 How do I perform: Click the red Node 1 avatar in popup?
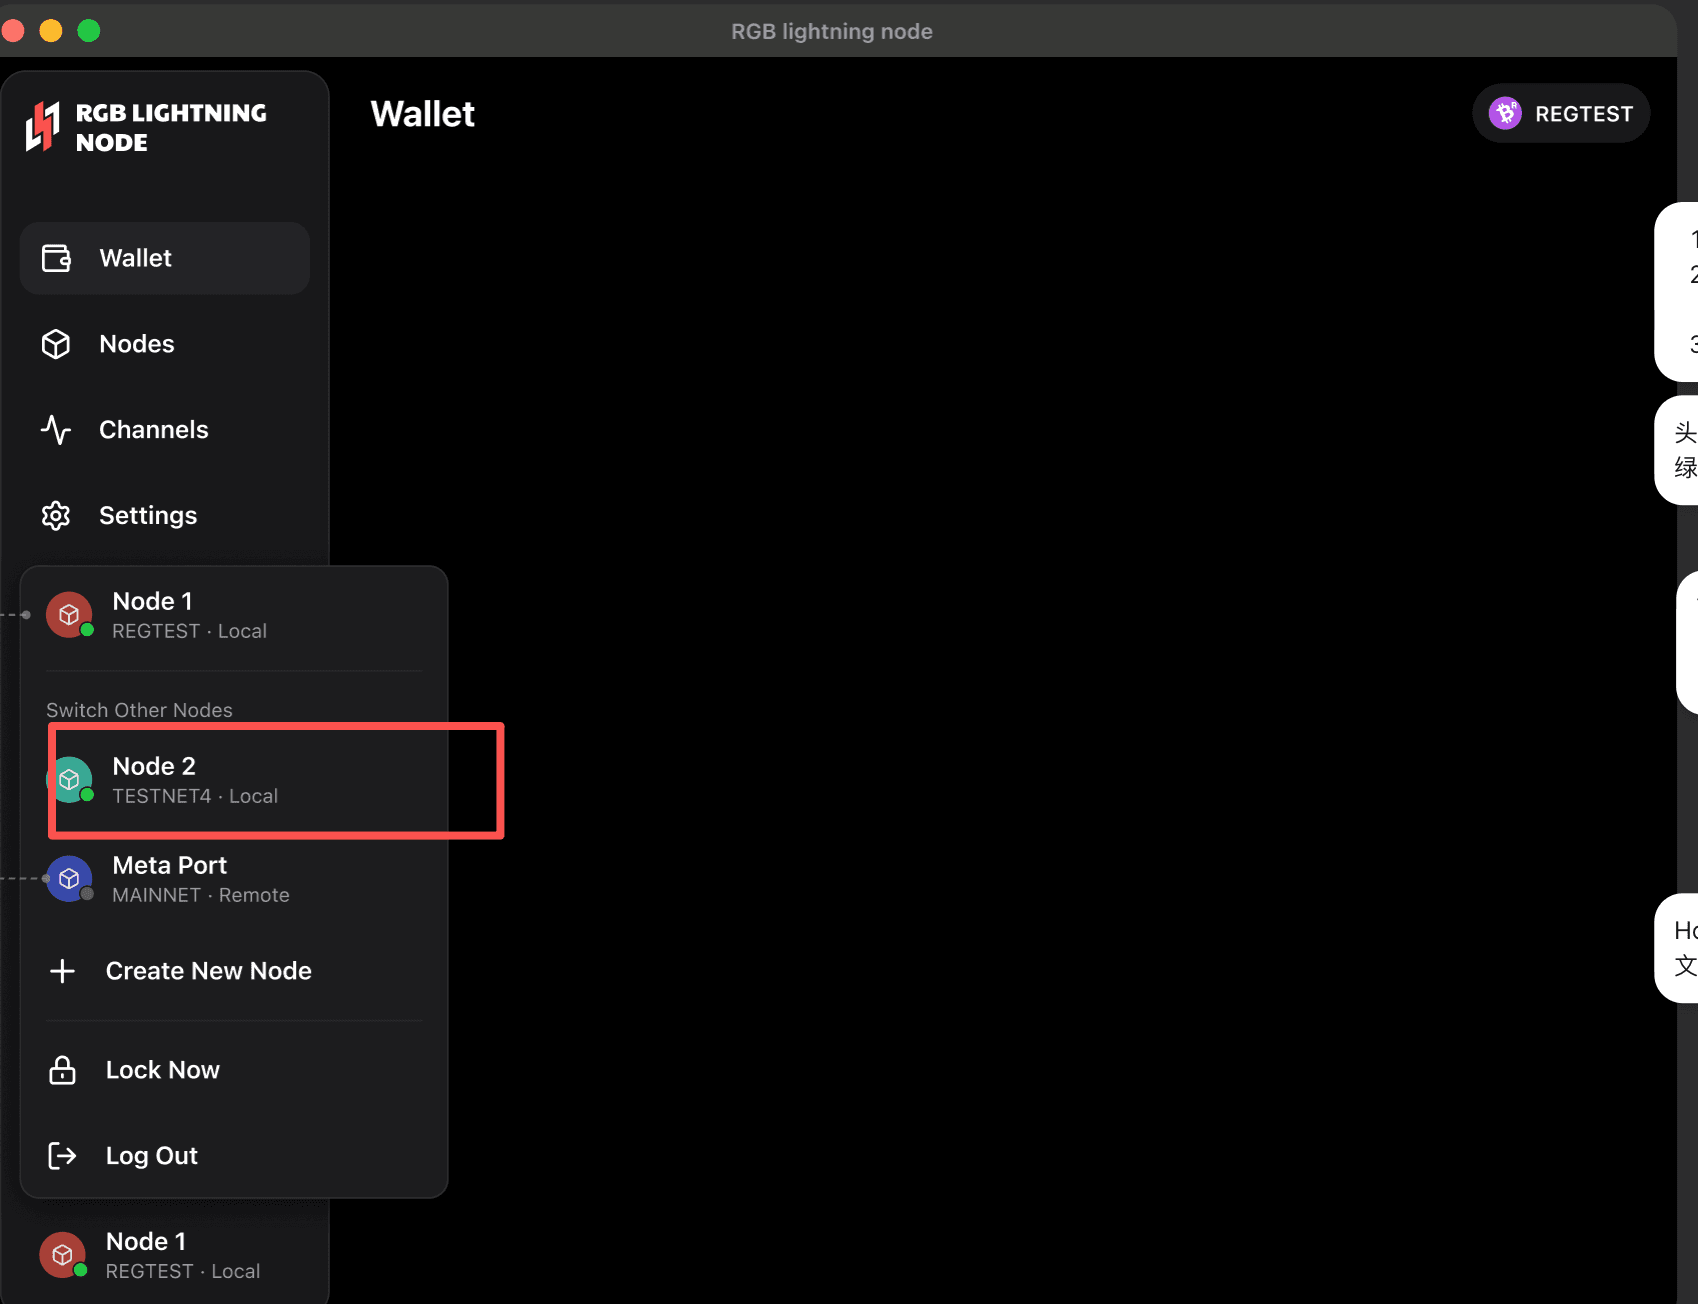pos(69,615)
